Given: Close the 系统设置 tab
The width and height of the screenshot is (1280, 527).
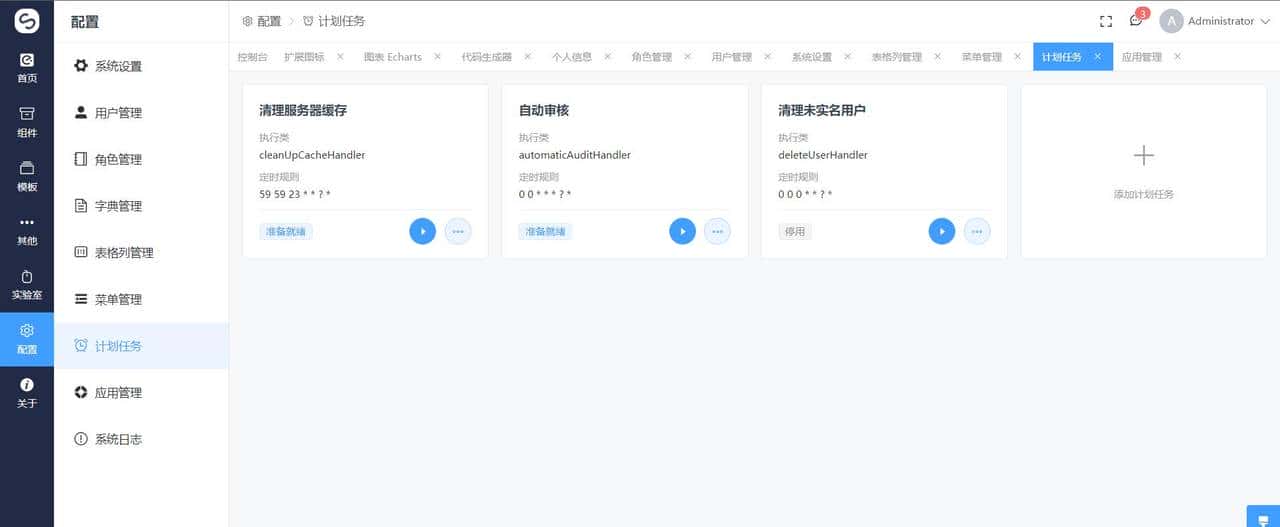Looking at the screenshot, I should [x=847, y=57].
